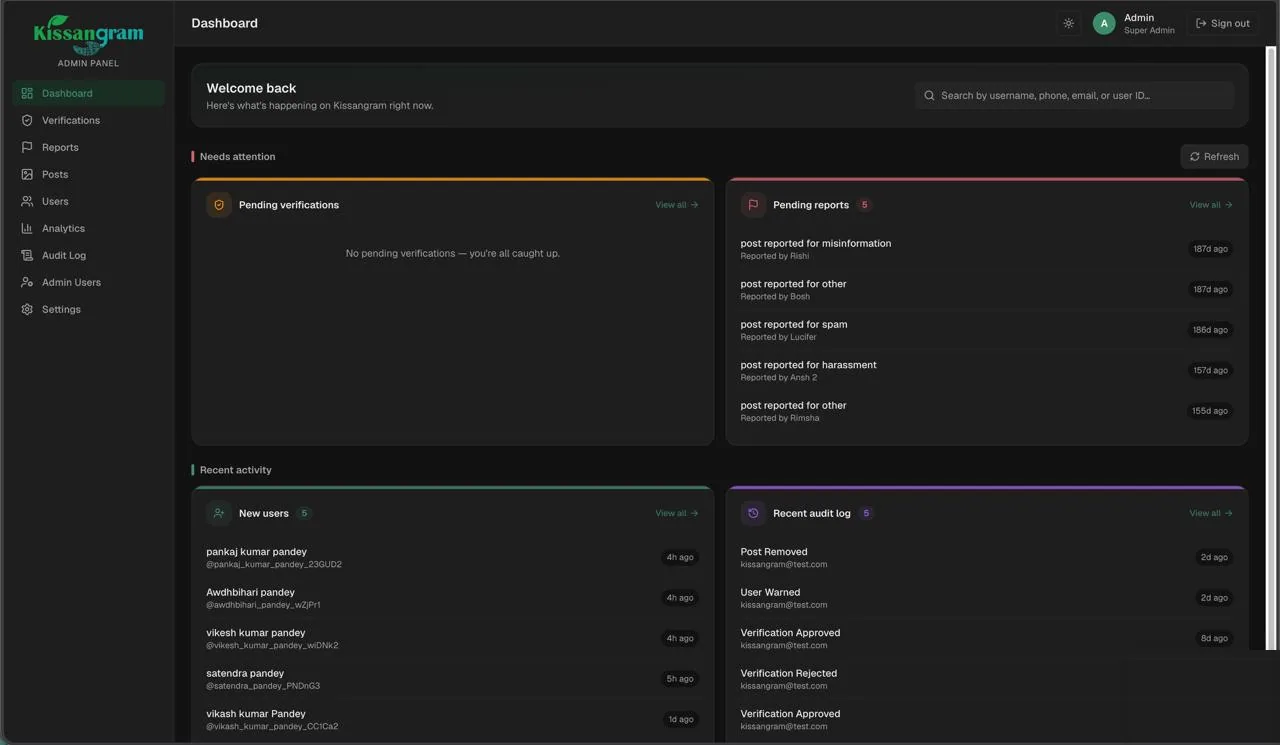Screen dimensions: 1280x745
Task: Click the Admin avatar circle
Action: point(1104,23)
